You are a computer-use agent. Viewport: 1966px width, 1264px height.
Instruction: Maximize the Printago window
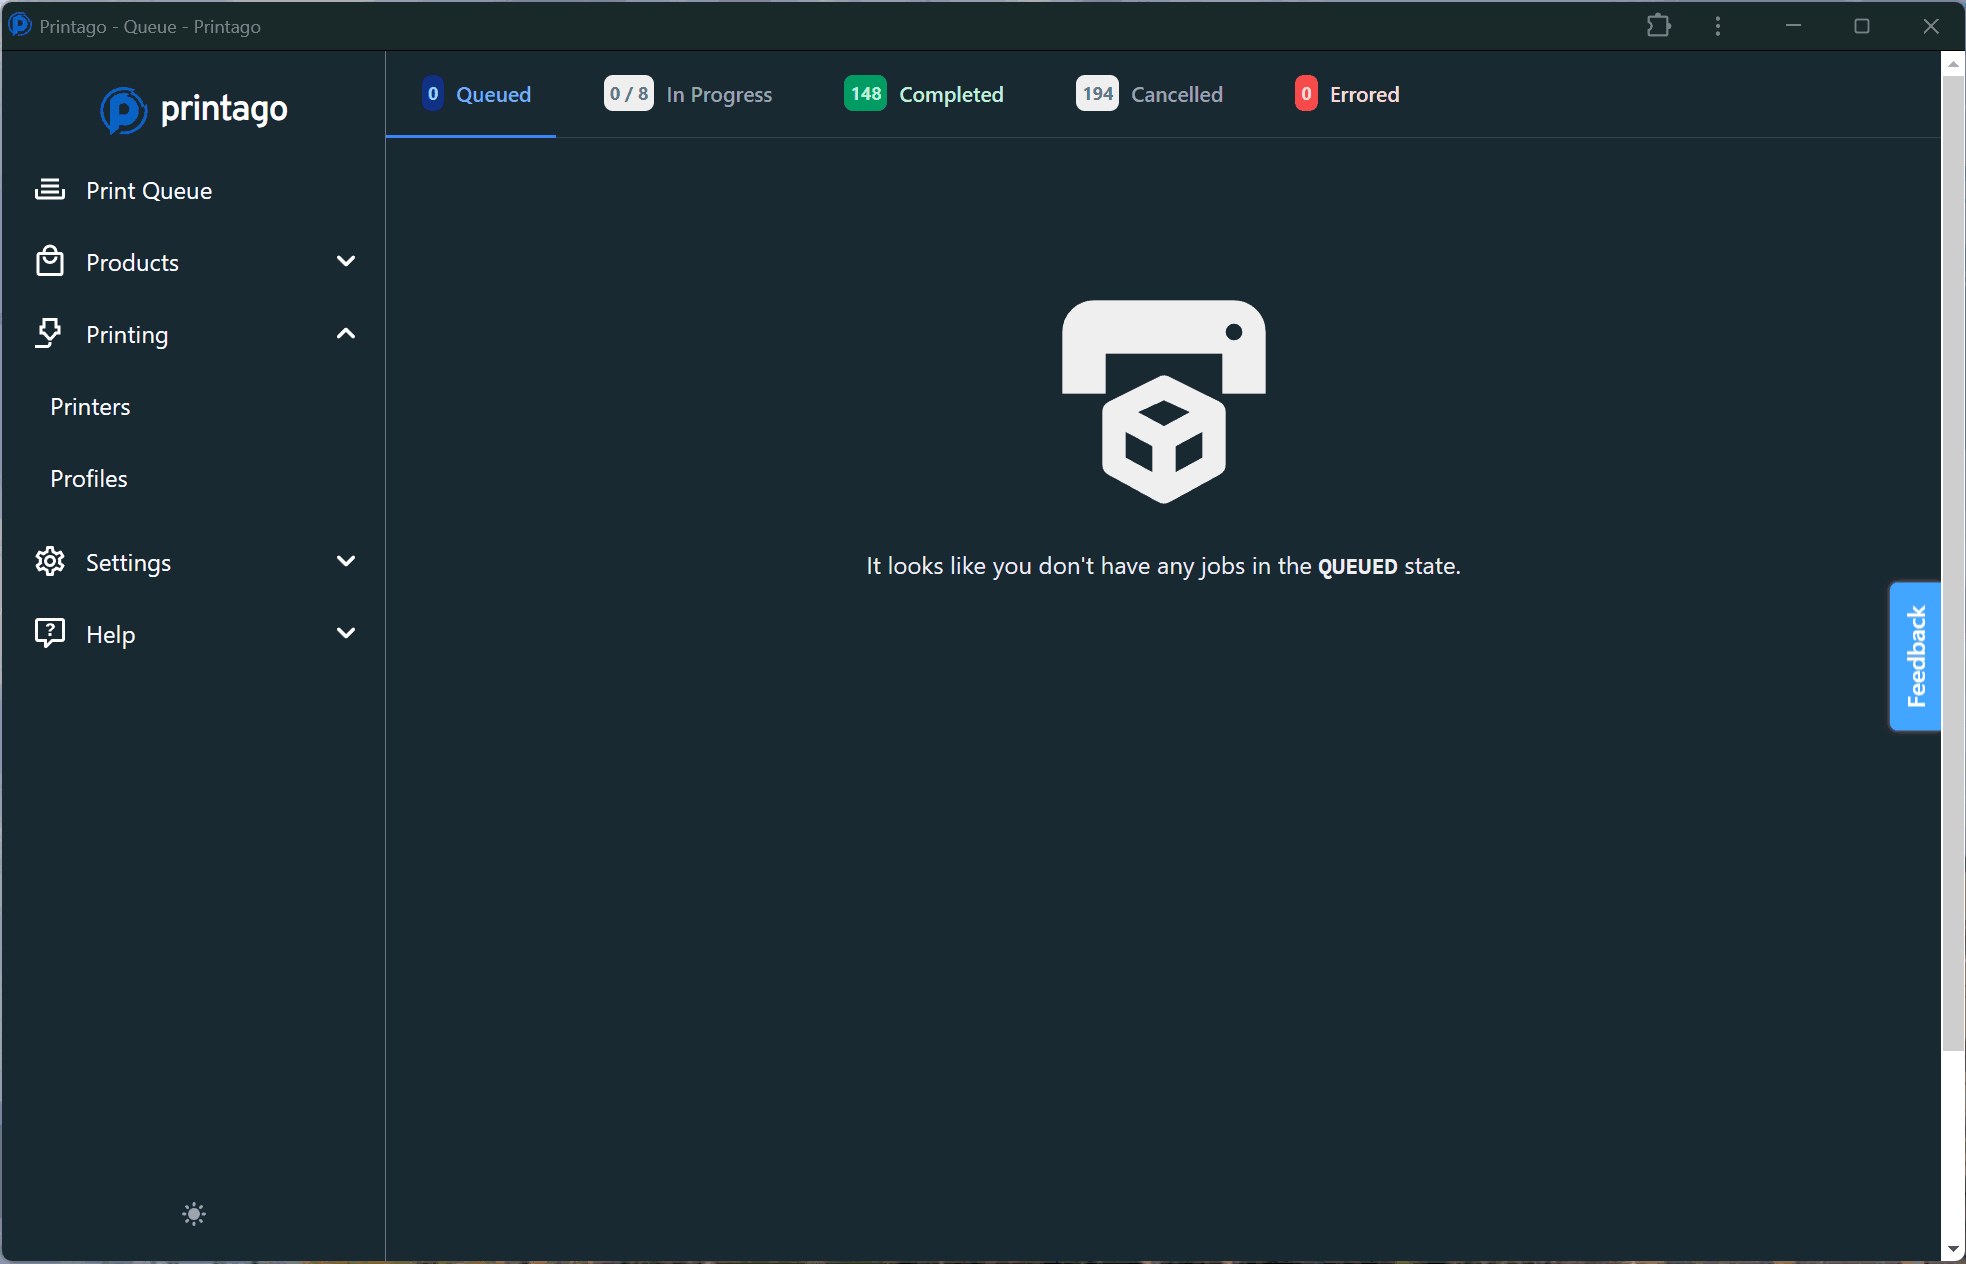(x=1862, y=26)
